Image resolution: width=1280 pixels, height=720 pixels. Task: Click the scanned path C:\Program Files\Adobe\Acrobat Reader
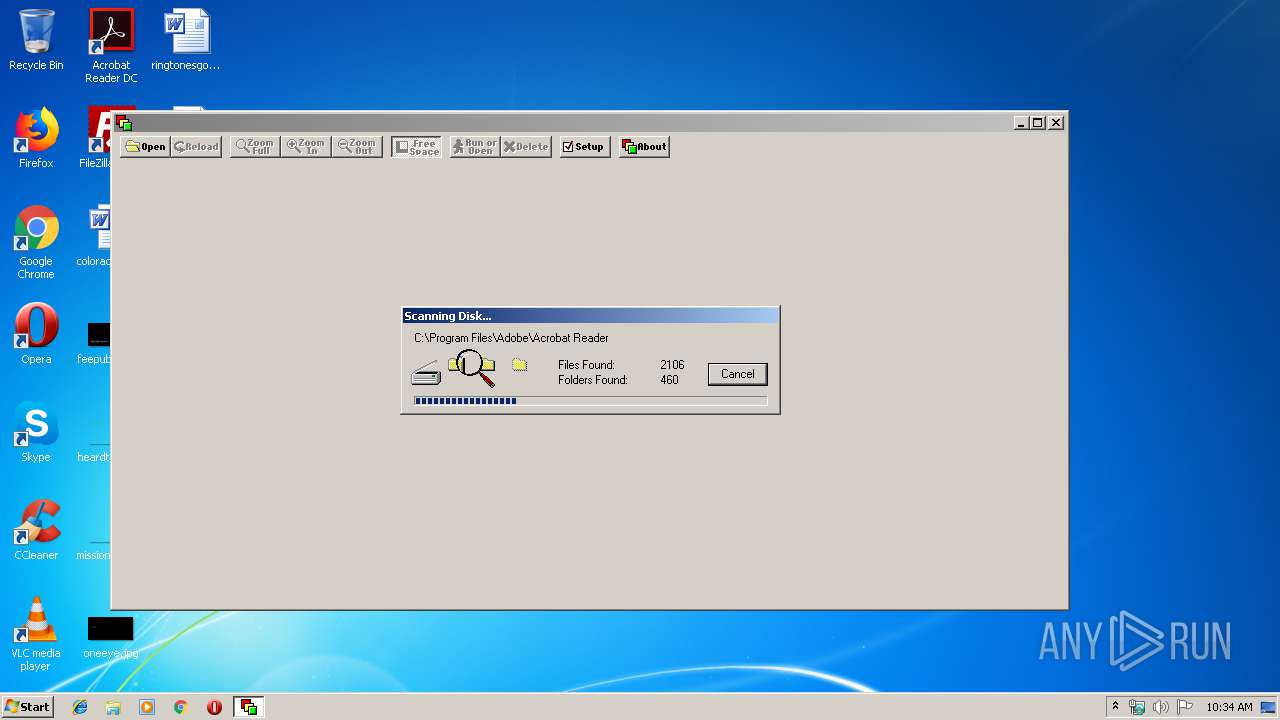click(x=511, y=338)
